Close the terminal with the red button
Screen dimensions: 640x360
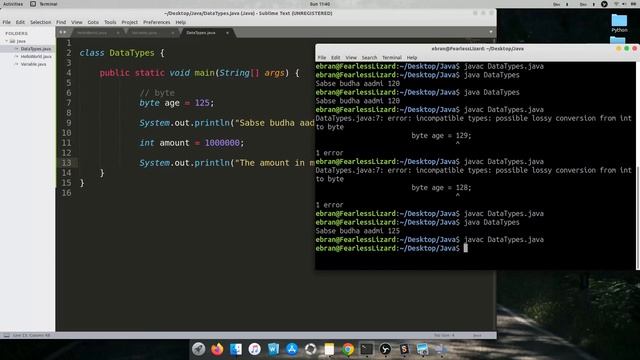pyautogui.click(x=634, y=49)
